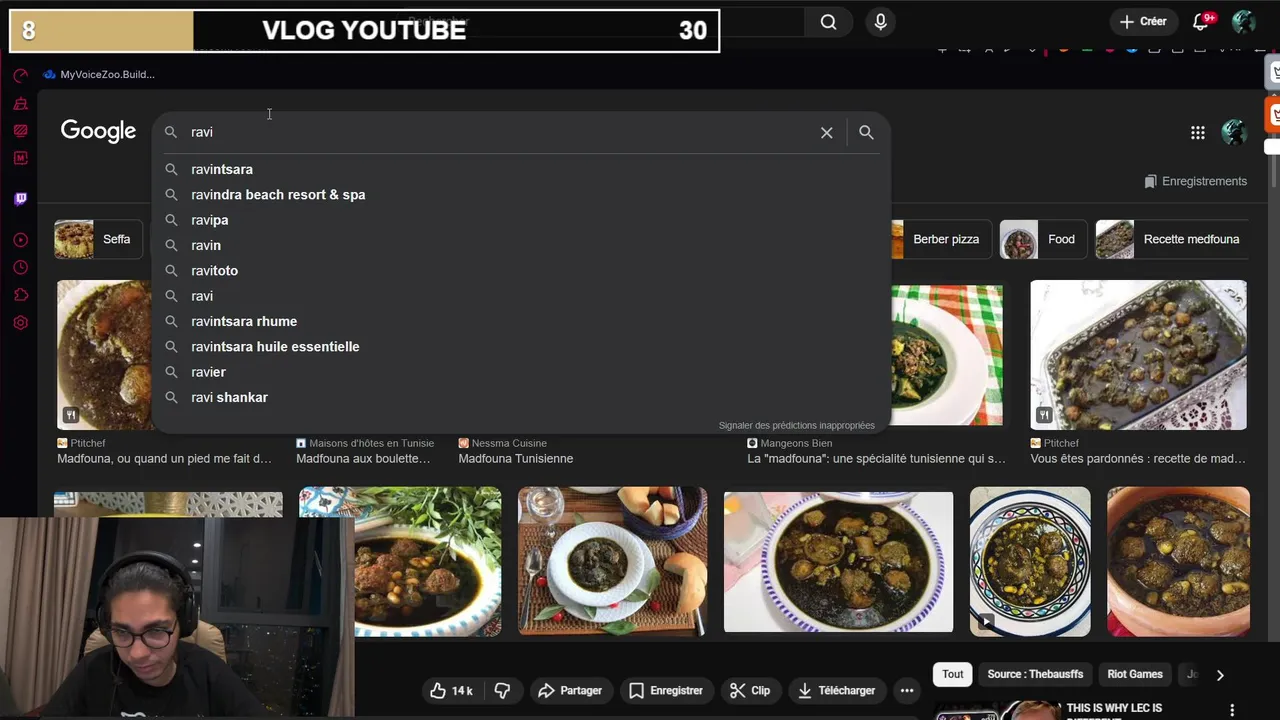
Task: Click the red M icon in sidebar
Action: [x=20, y=158]
